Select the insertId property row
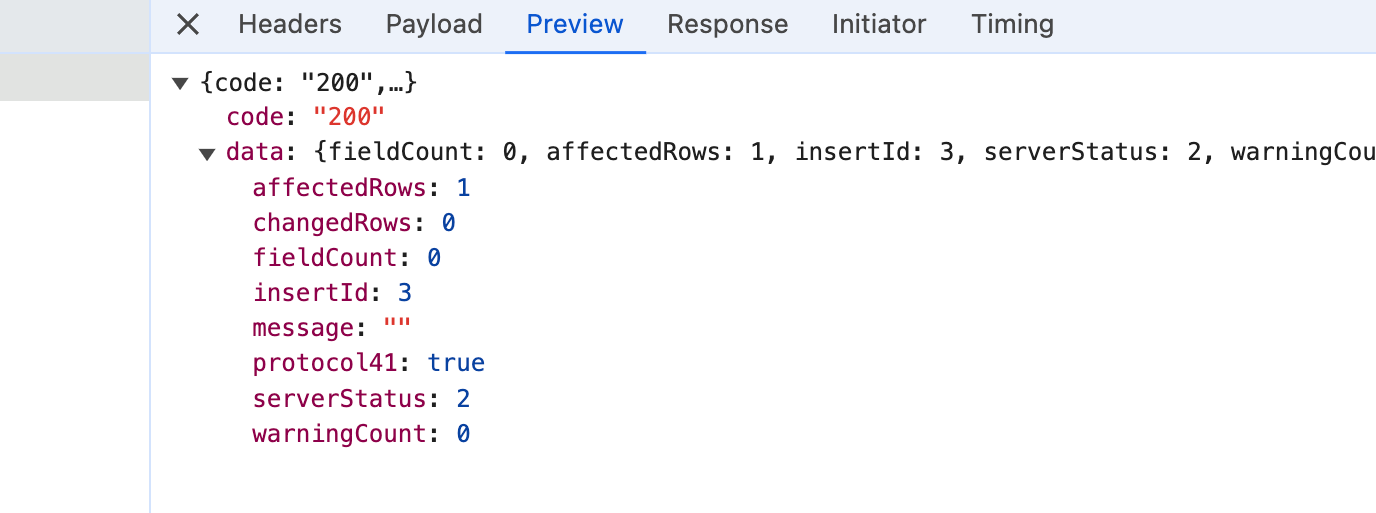The height and width of the screenshot is (513, 1376). [332, 293]
